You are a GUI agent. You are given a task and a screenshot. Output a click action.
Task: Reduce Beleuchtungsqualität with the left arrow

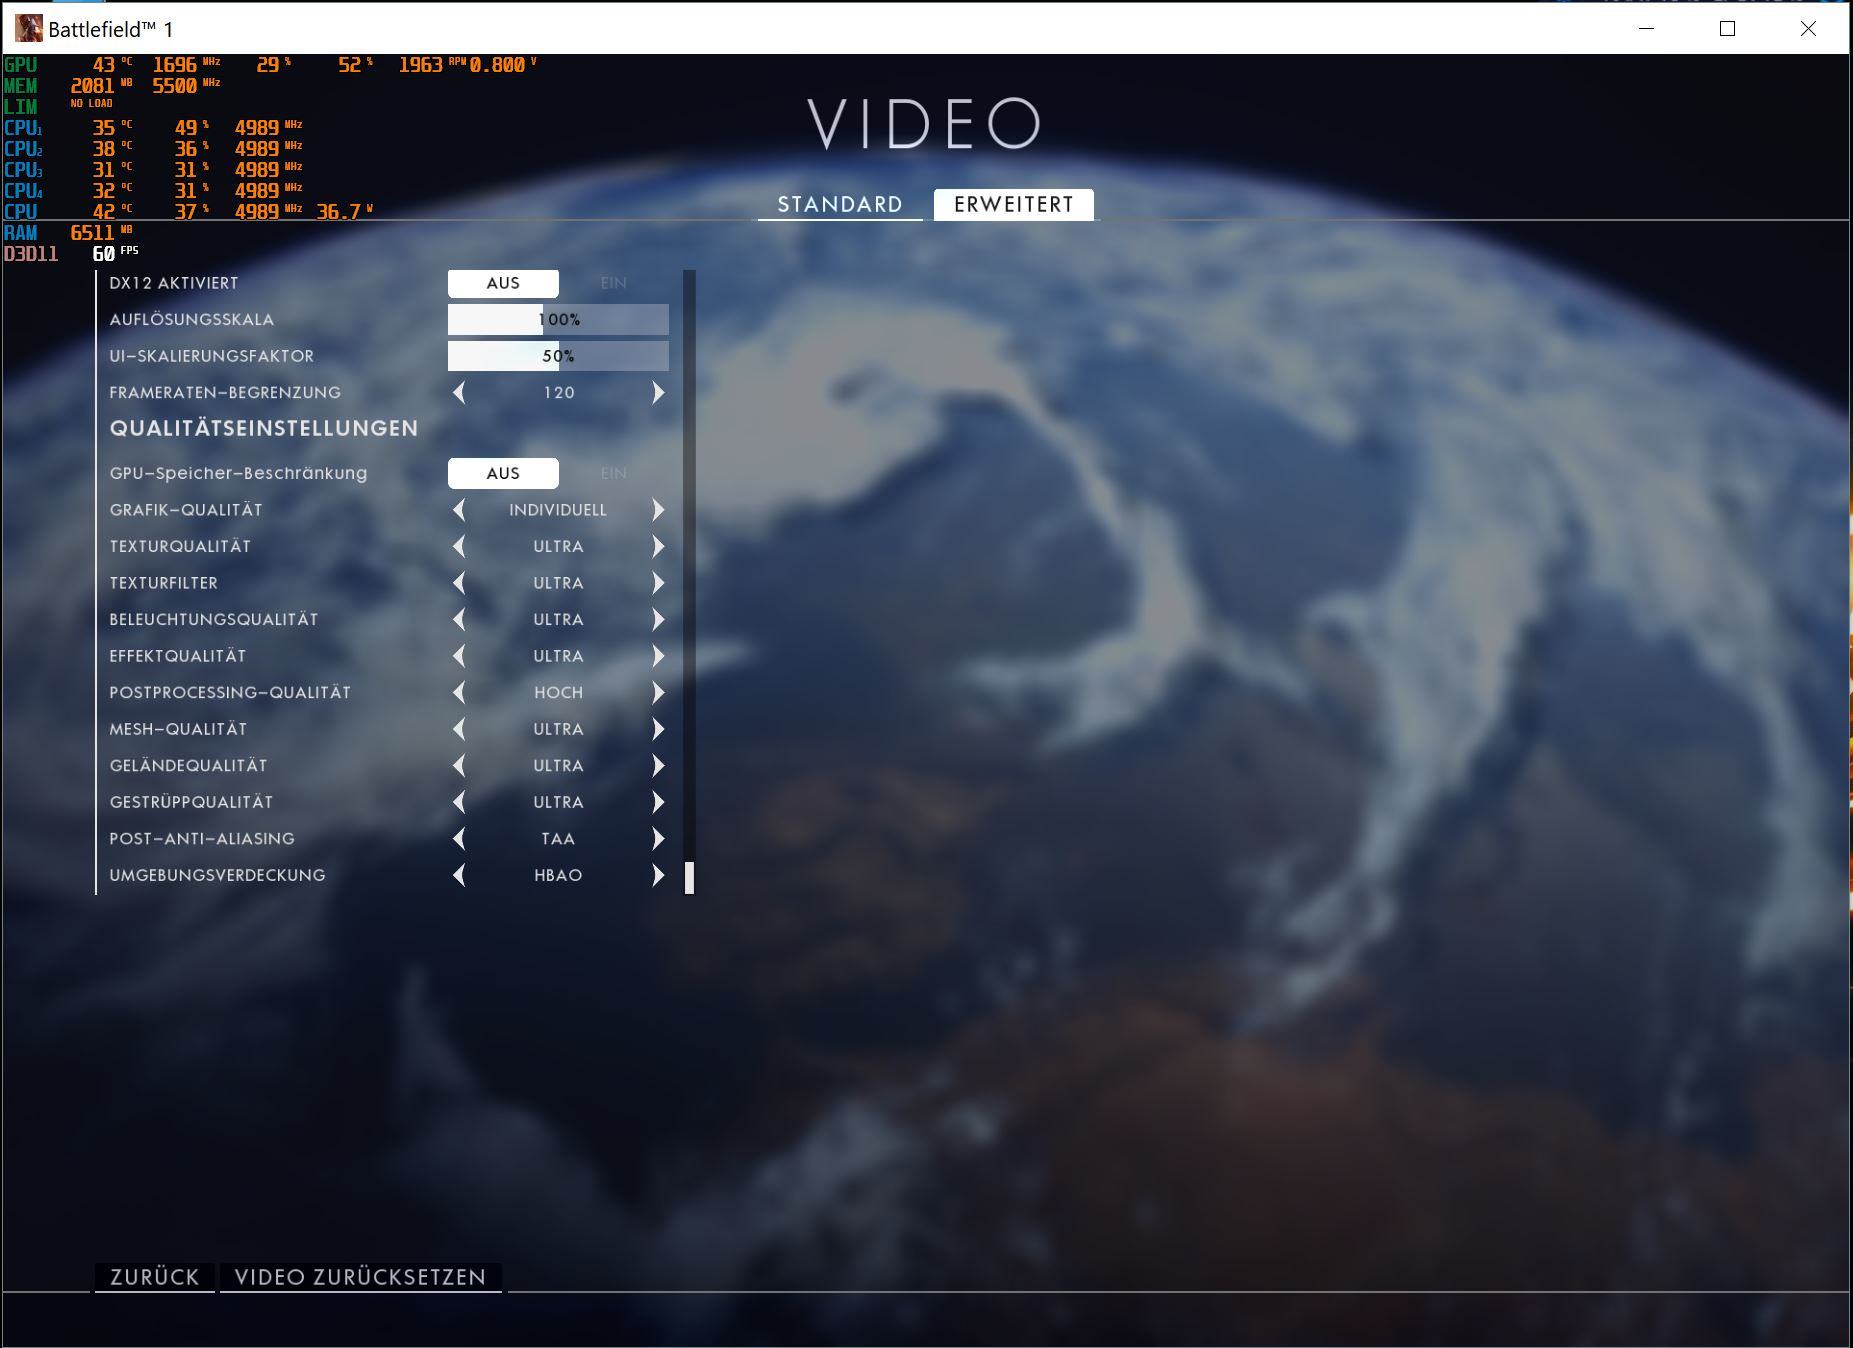pyautogui.click(x=459, y=620)
